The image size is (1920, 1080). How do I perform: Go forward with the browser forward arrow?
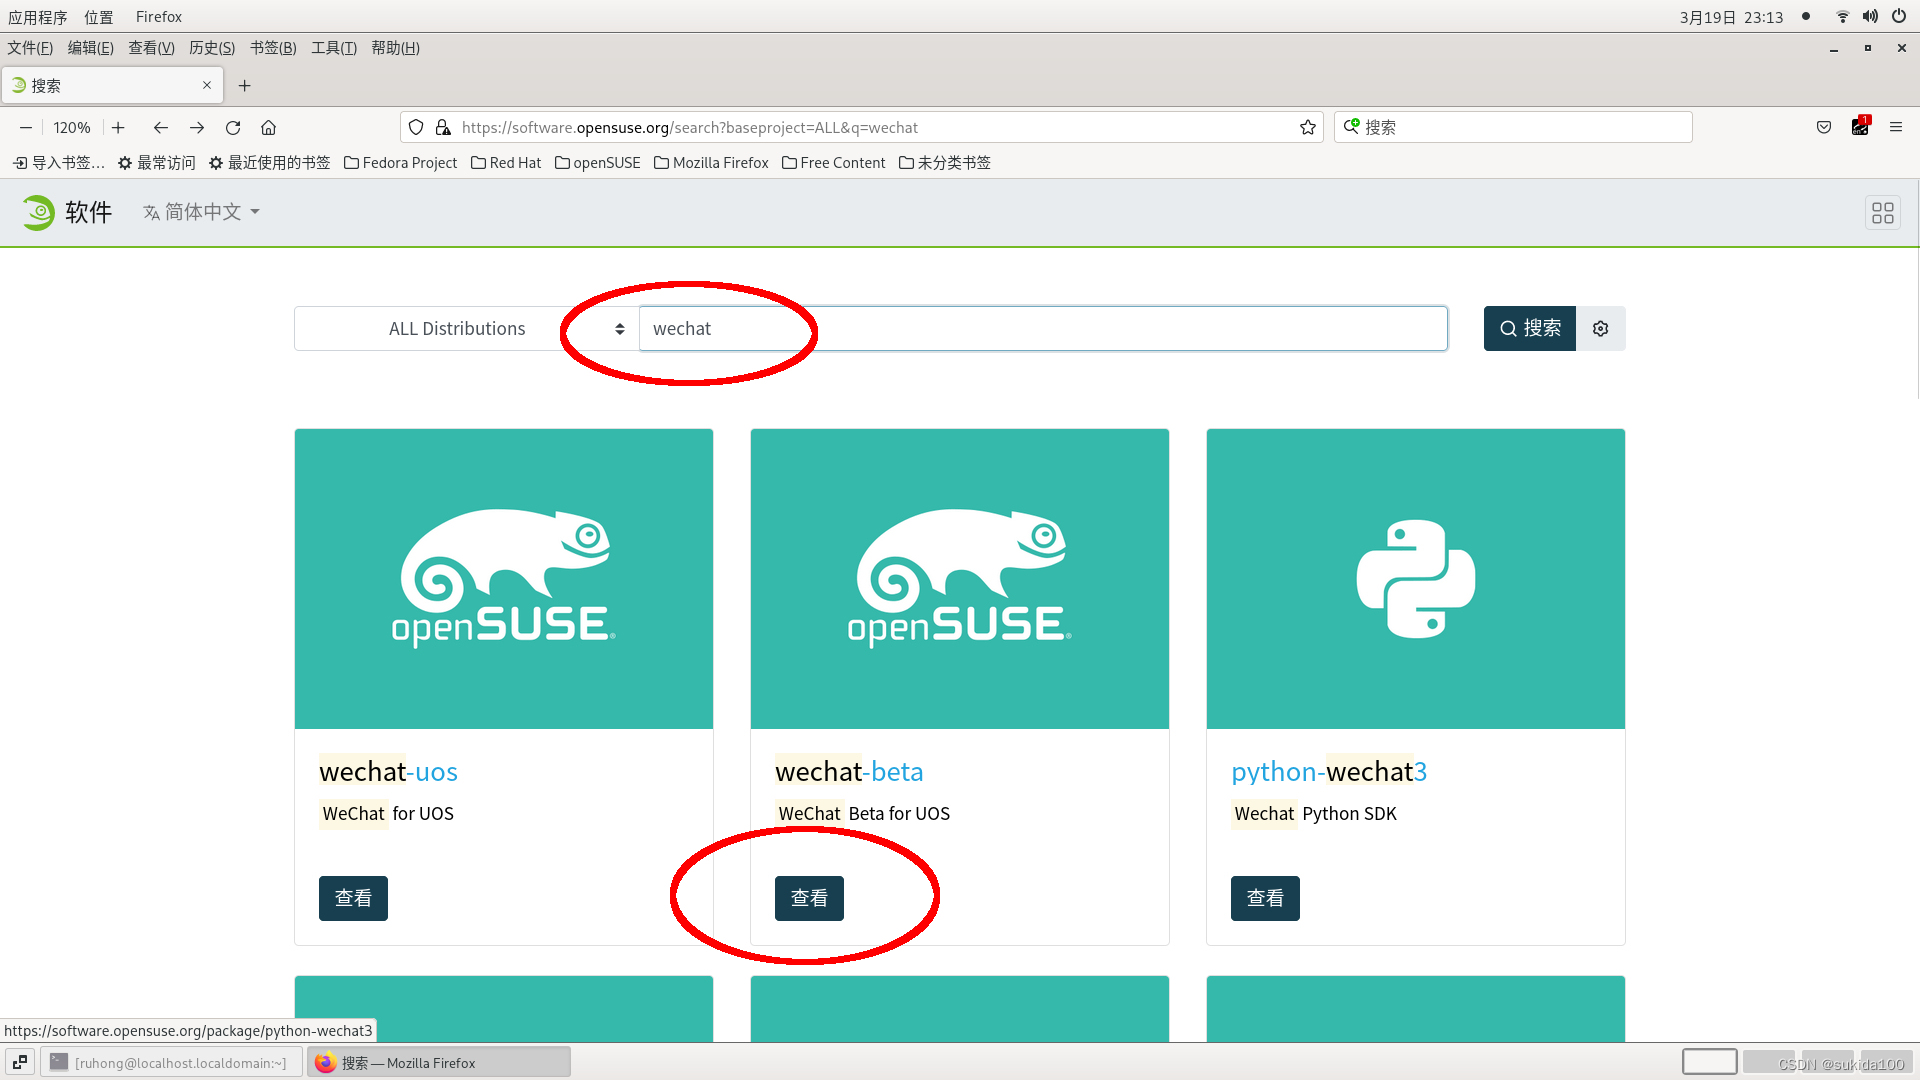pyautogui.click(x=197, y=128)
